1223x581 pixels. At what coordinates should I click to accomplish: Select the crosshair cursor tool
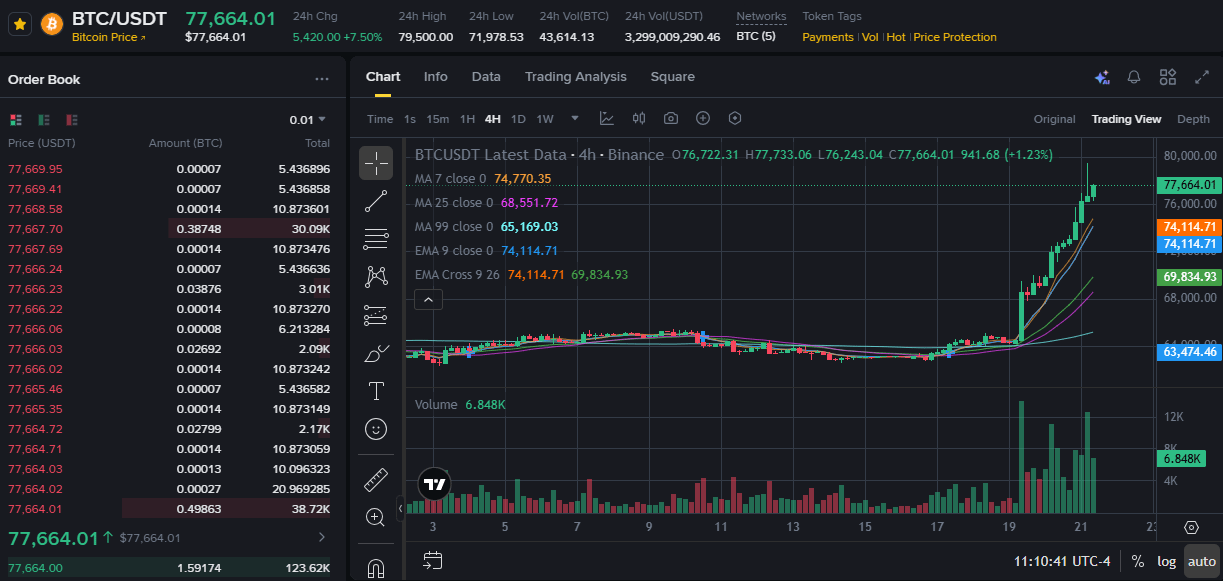pos(376,162)
